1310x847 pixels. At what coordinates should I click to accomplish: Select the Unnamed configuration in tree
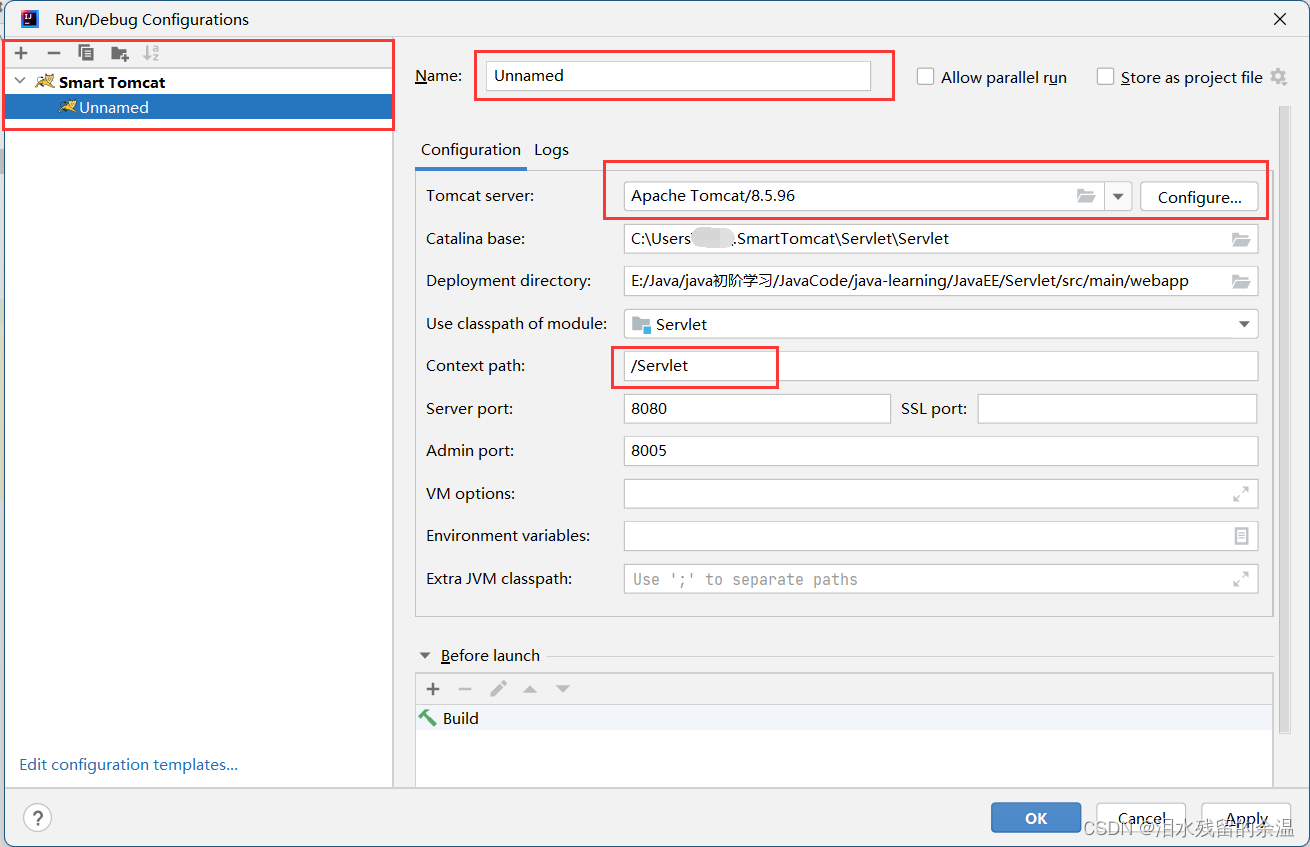199,107
